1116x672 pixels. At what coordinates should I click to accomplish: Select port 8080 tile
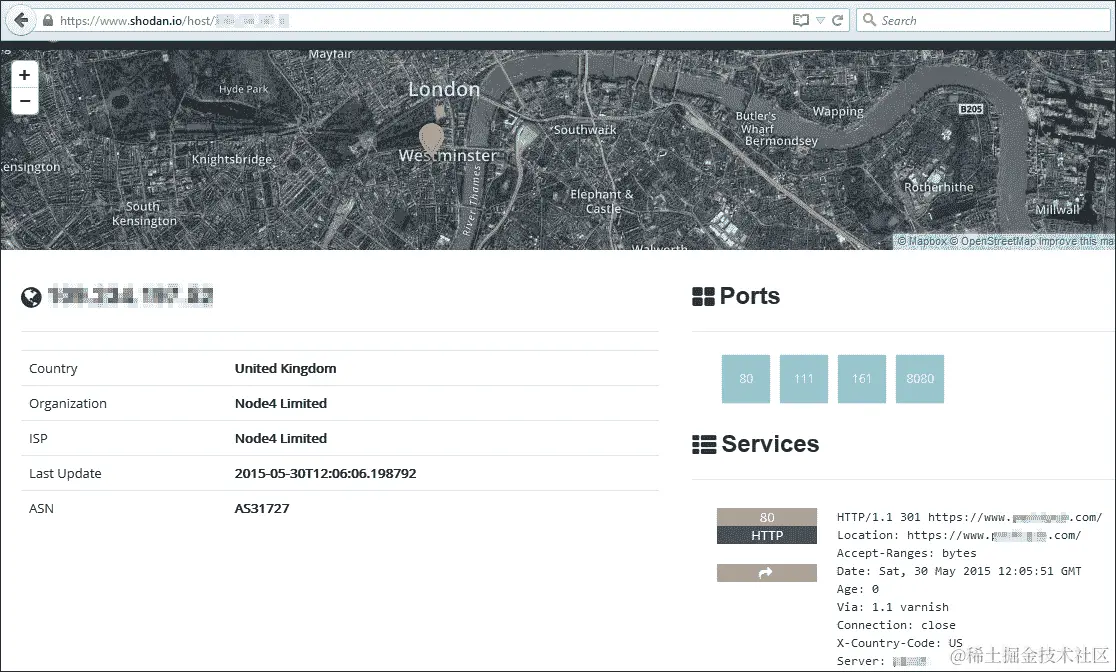tap(920, 379)
